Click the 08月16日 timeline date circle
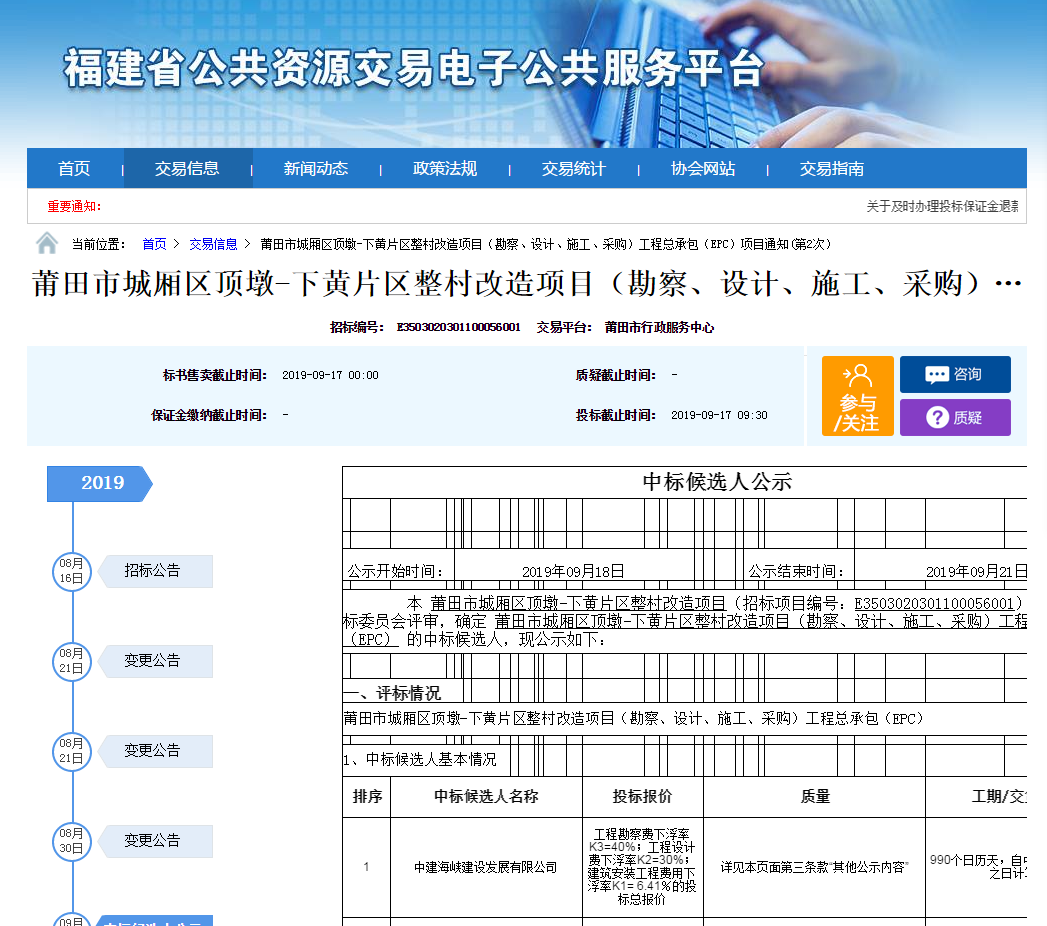Screen dimensions: 1047x926 click(71, 571)
